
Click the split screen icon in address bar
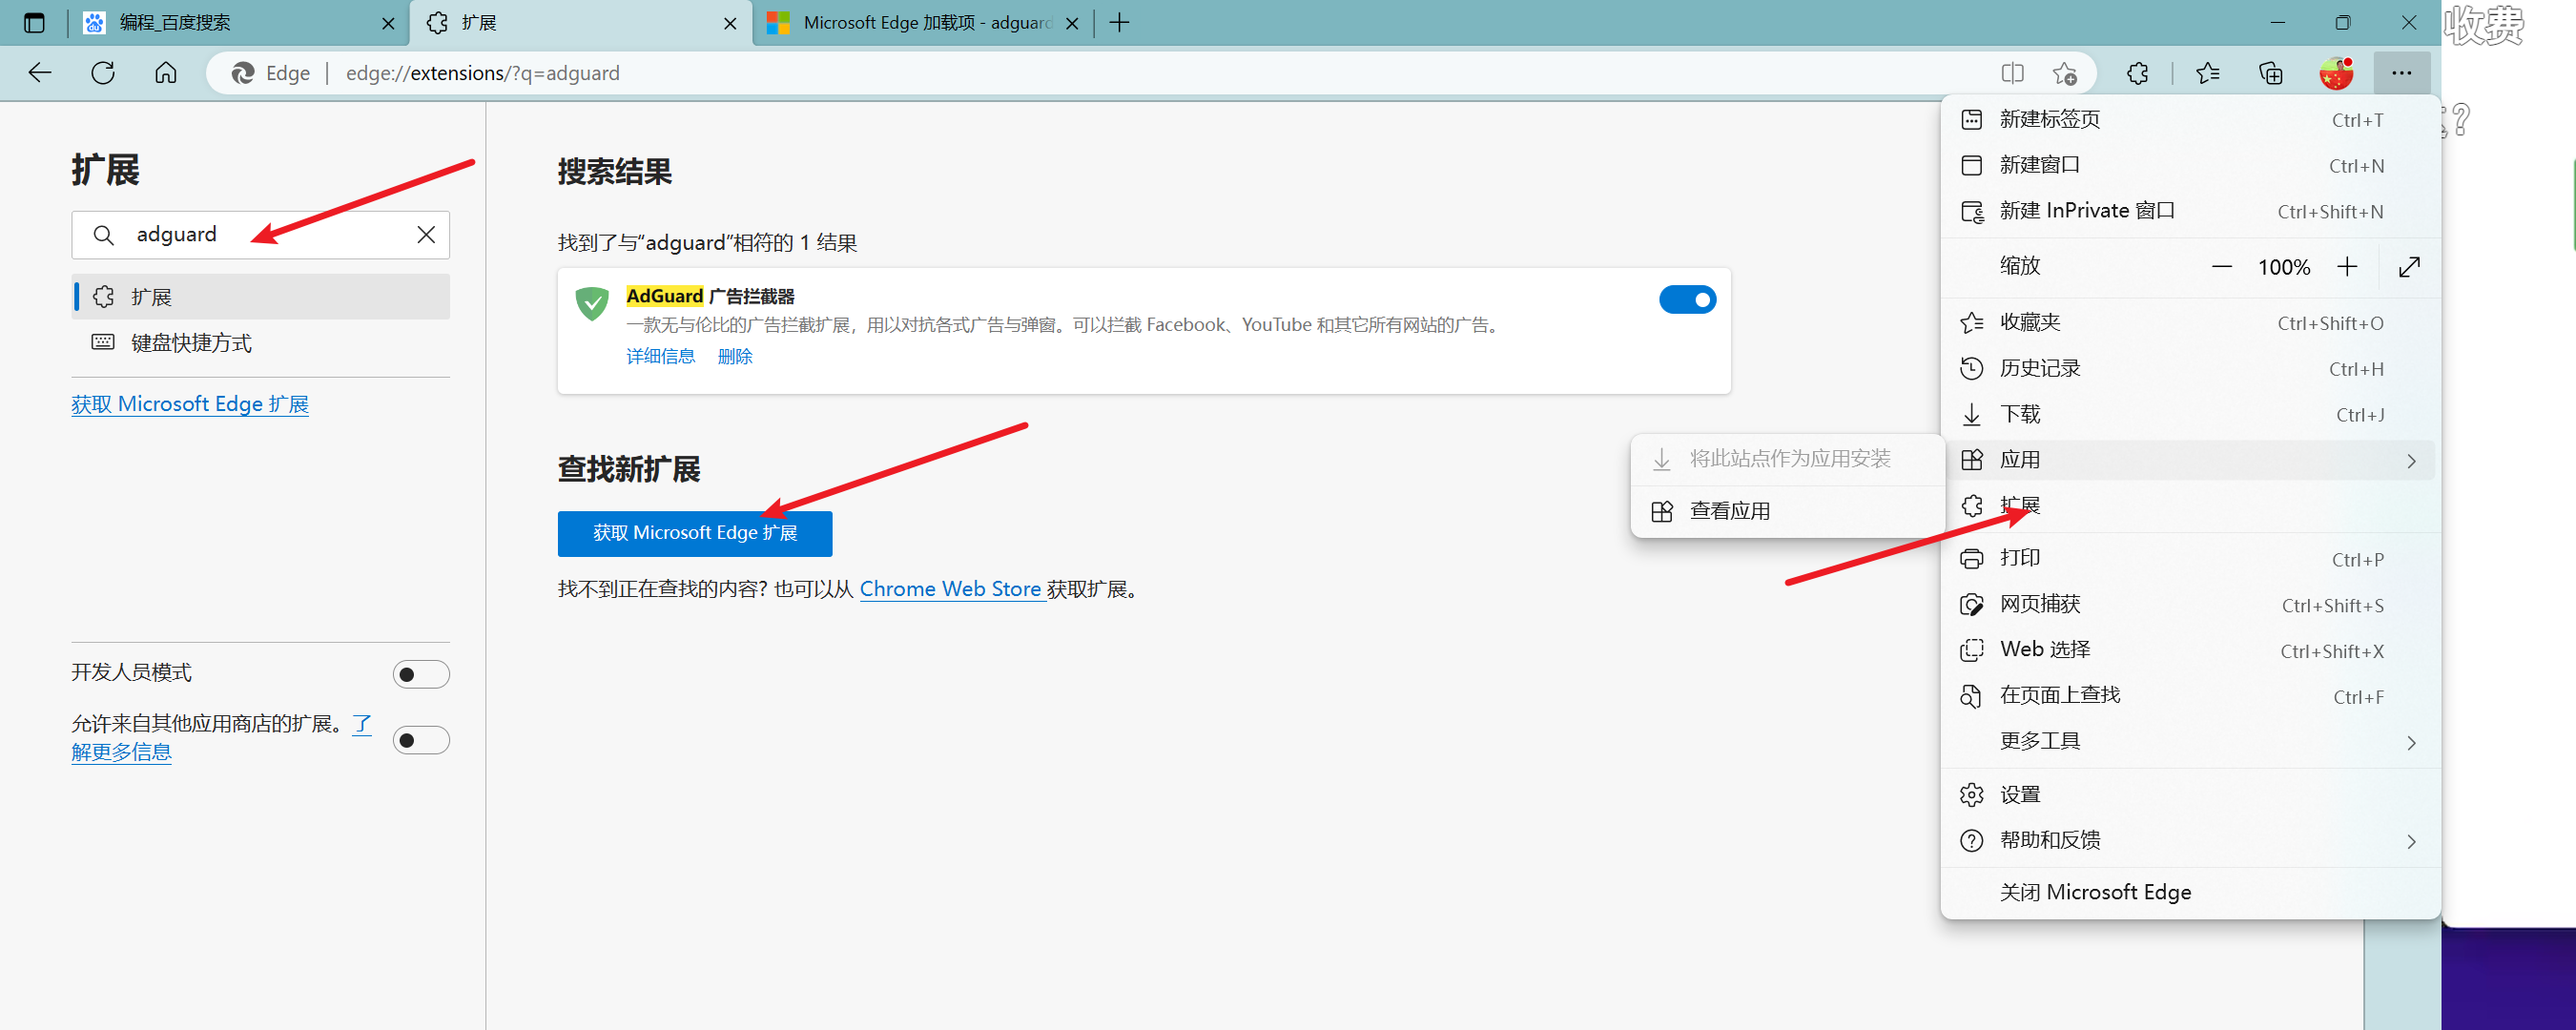click(2012, 73)
